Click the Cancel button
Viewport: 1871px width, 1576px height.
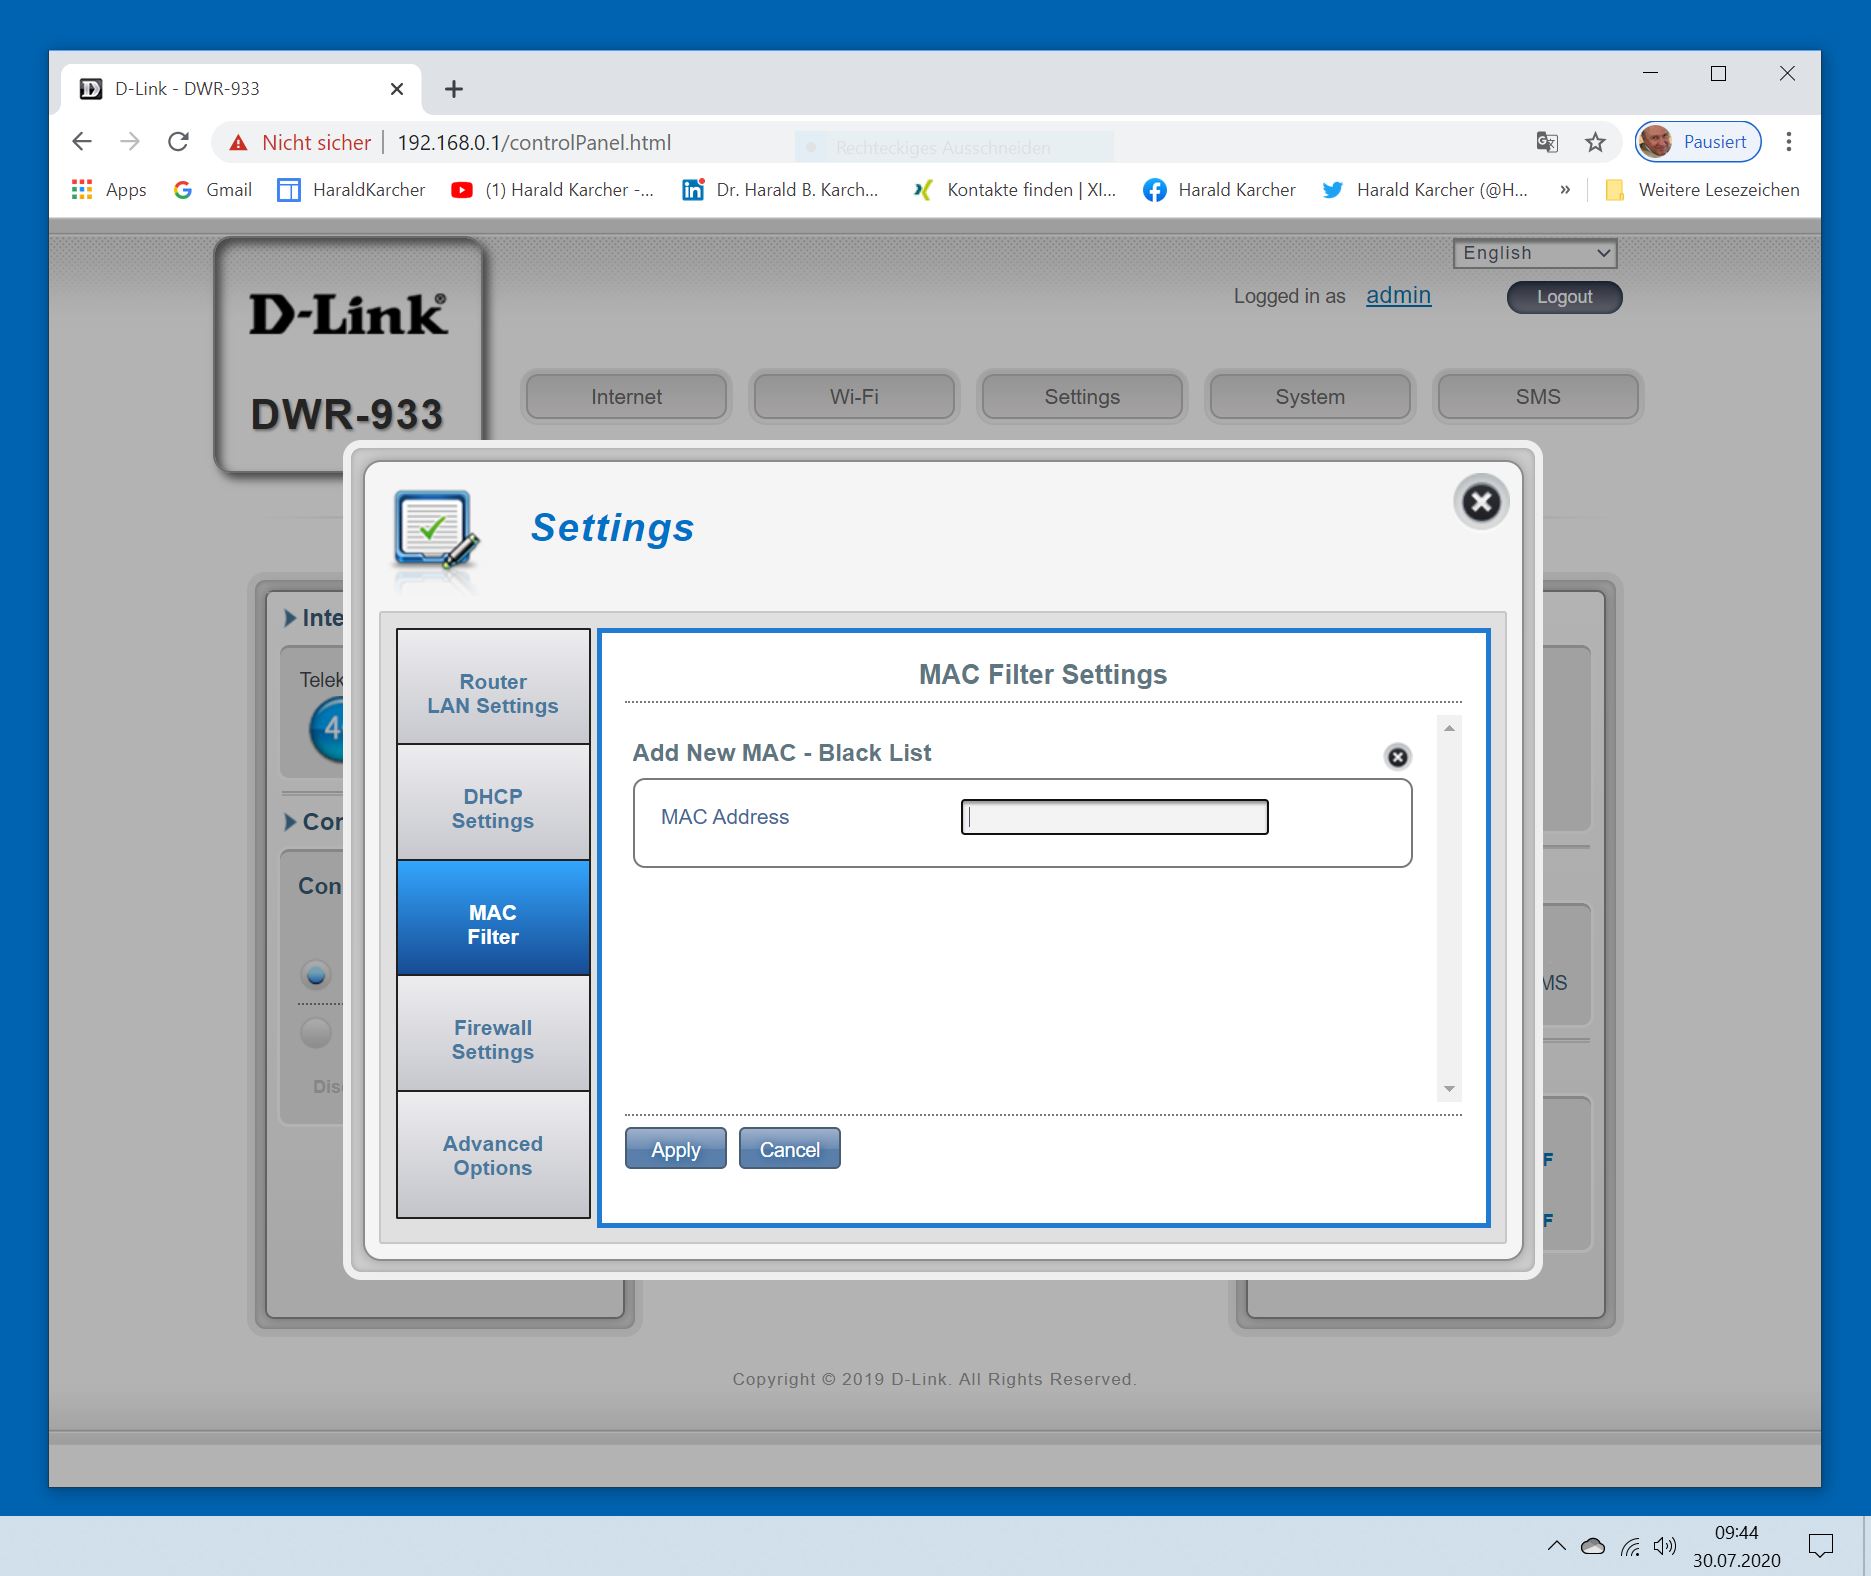[790, 1149]
